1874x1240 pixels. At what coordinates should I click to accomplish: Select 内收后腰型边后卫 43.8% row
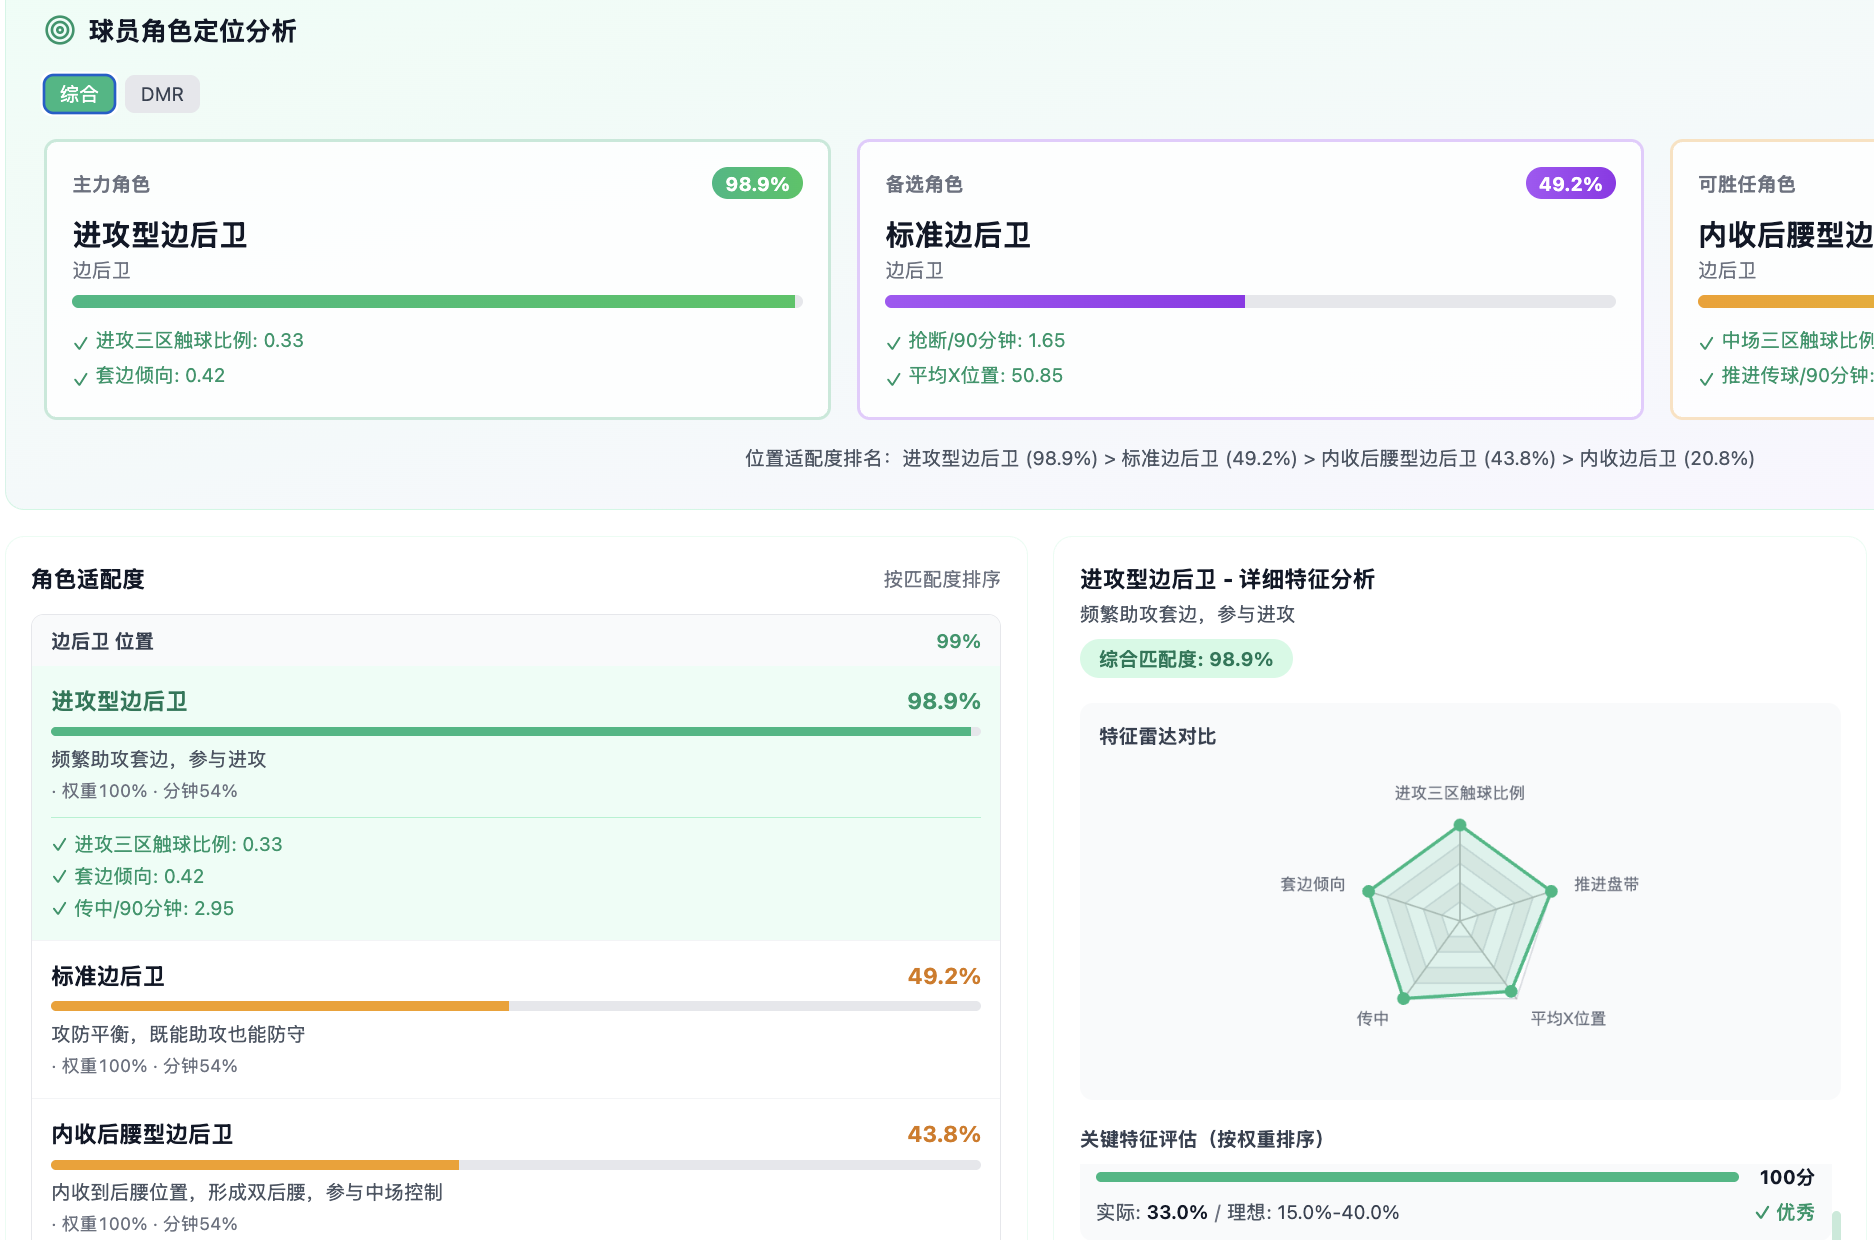point(516,1170)
